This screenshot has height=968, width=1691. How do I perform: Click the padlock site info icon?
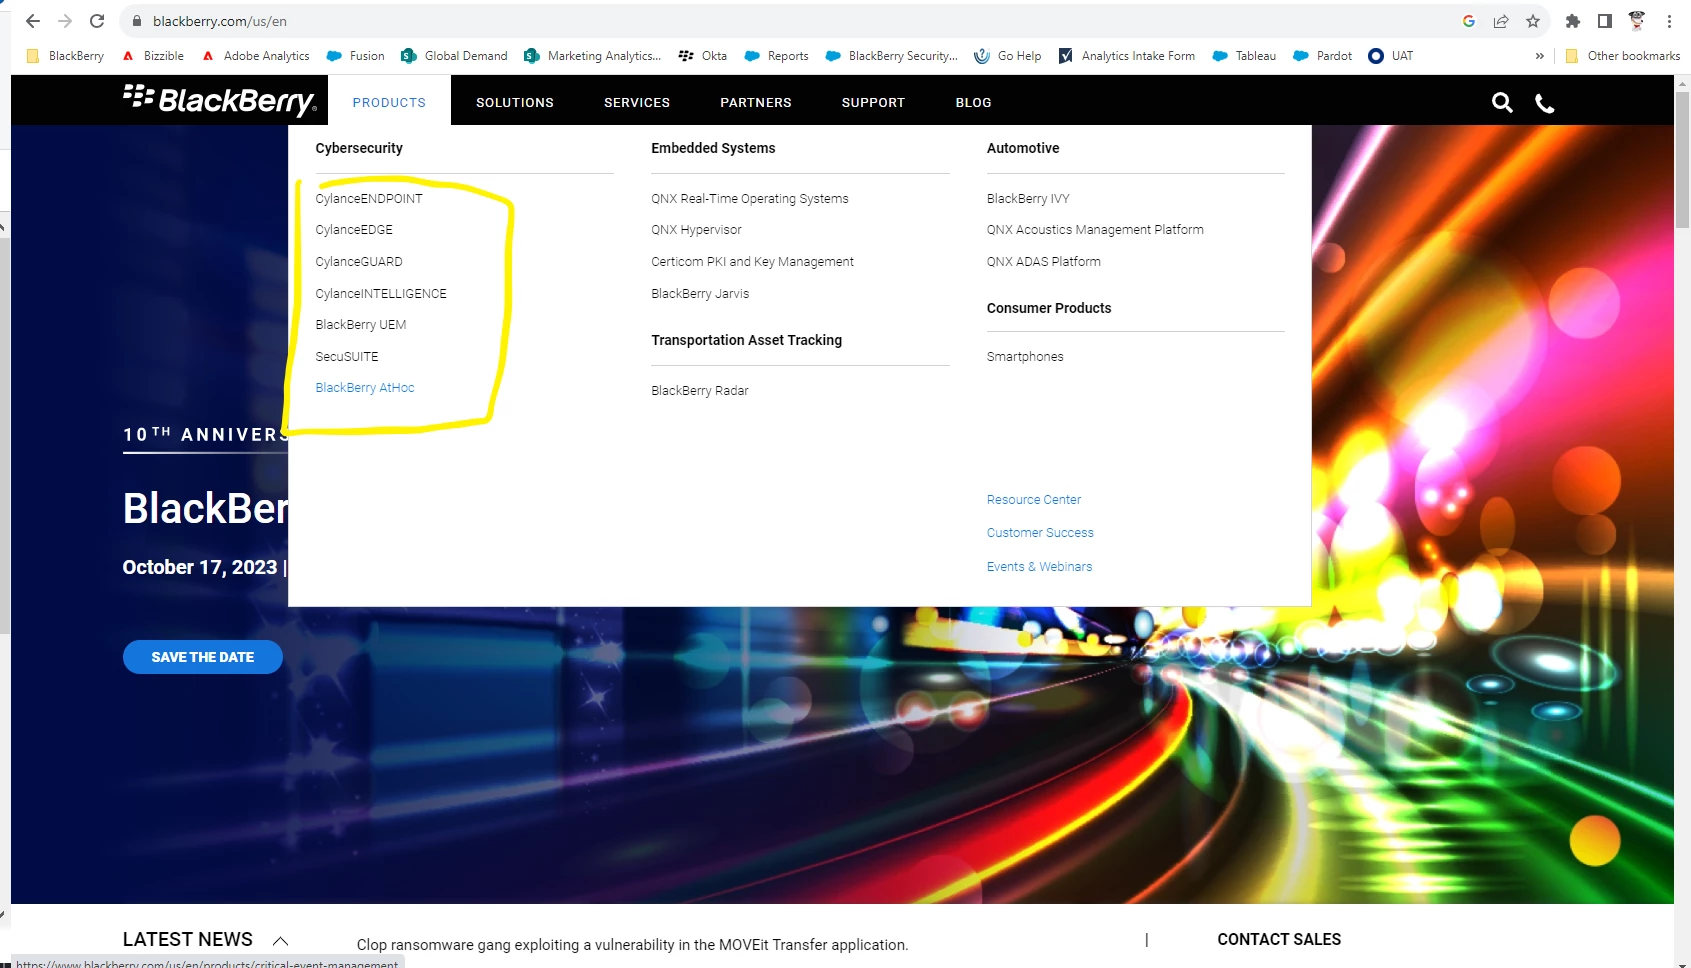point(138,21)
